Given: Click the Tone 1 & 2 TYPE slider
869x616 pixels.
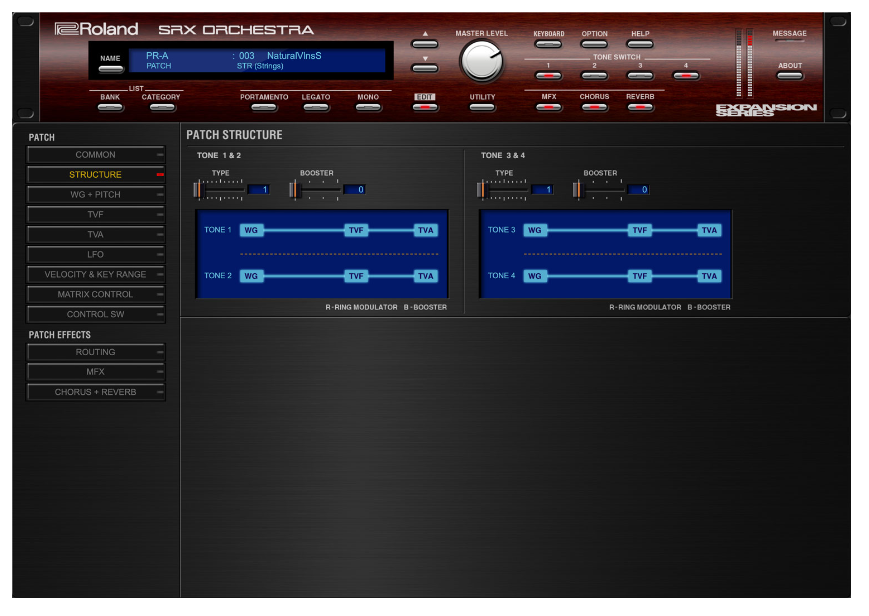Looking at the screenshot, I should tap(219, 190).
